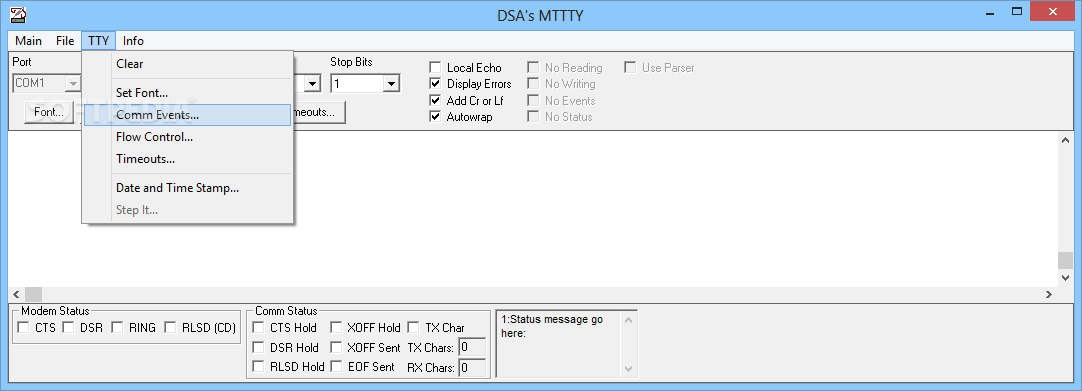Toggle the DSR Hold checkbox
This screenshot has height=391, width=1082.
pos(258,347)
